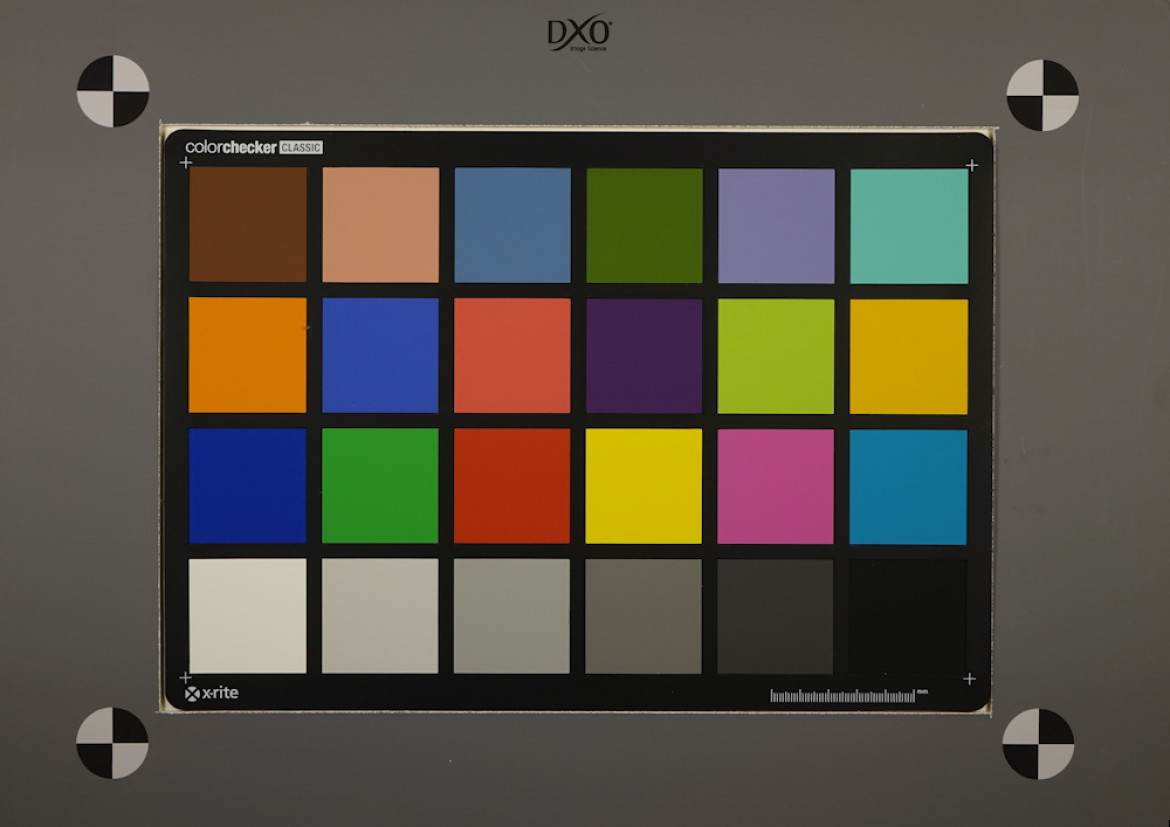This screenshot has width=1170, height=827.
Task: Click the purplish-blue patch beside orange
Action: click(x=381, y=355)
